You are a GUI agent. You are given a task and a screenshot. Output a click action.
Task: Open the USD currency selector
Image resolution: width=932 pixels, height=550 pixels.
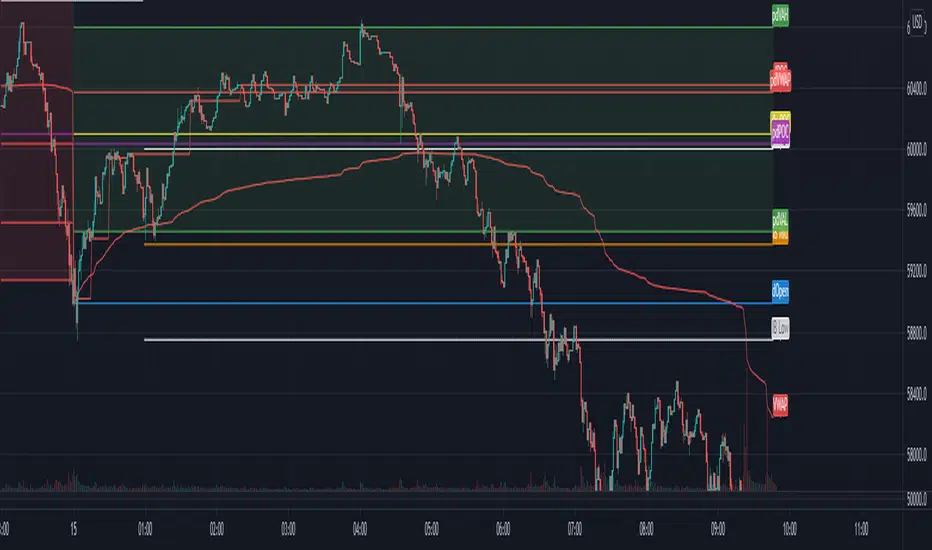pyautogui.click(x=918, y=23)
